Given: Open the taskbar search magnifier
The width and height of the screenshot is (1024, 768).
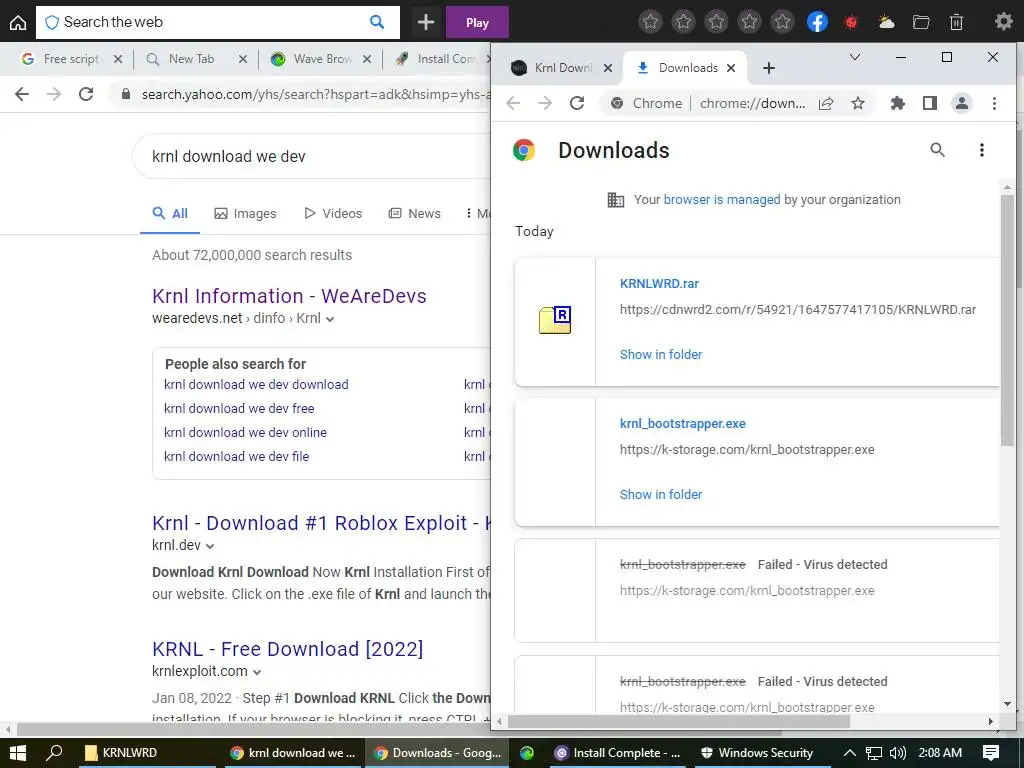Looking at the screenshot, I should (x=54, y=752).
